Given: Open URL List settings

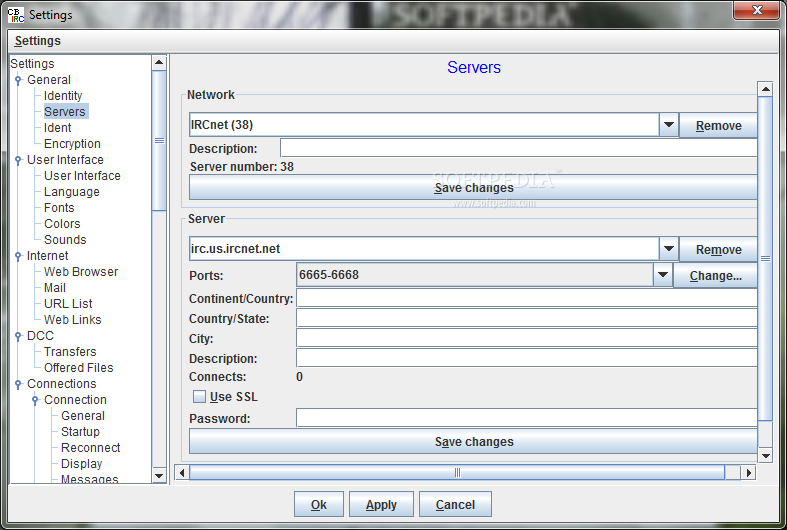Looking at the screenshot, I should [68, 304].
